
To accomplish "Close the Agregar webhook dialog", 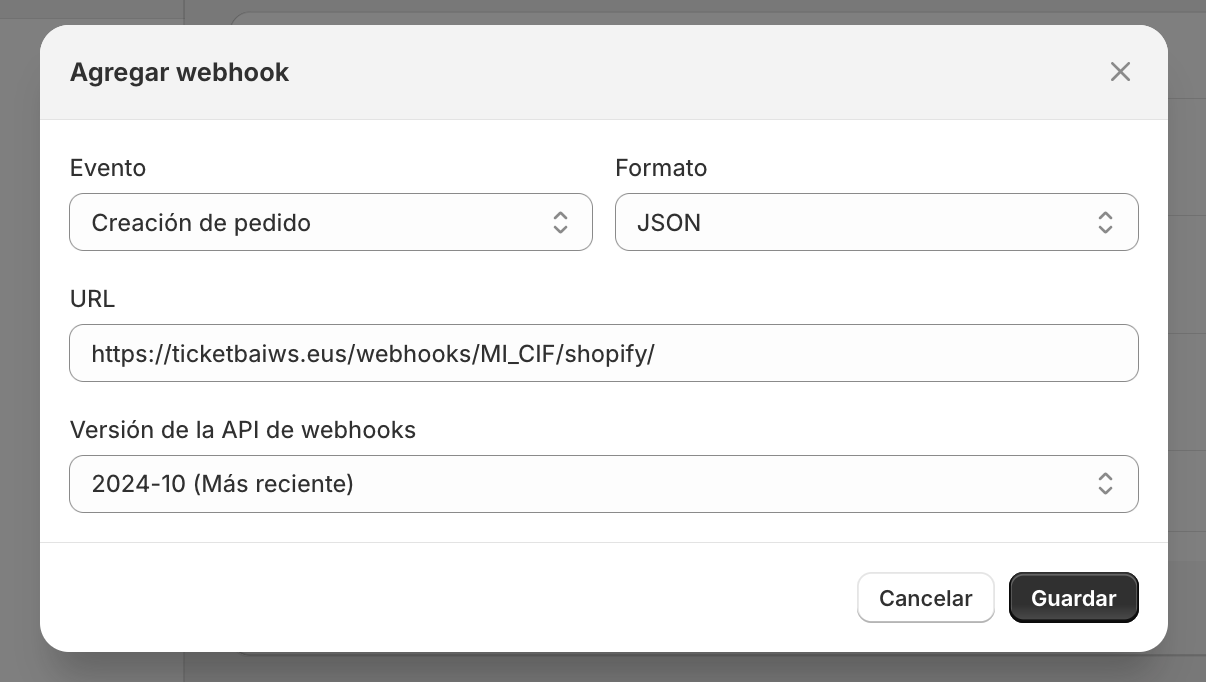I will pos(1120,72).
